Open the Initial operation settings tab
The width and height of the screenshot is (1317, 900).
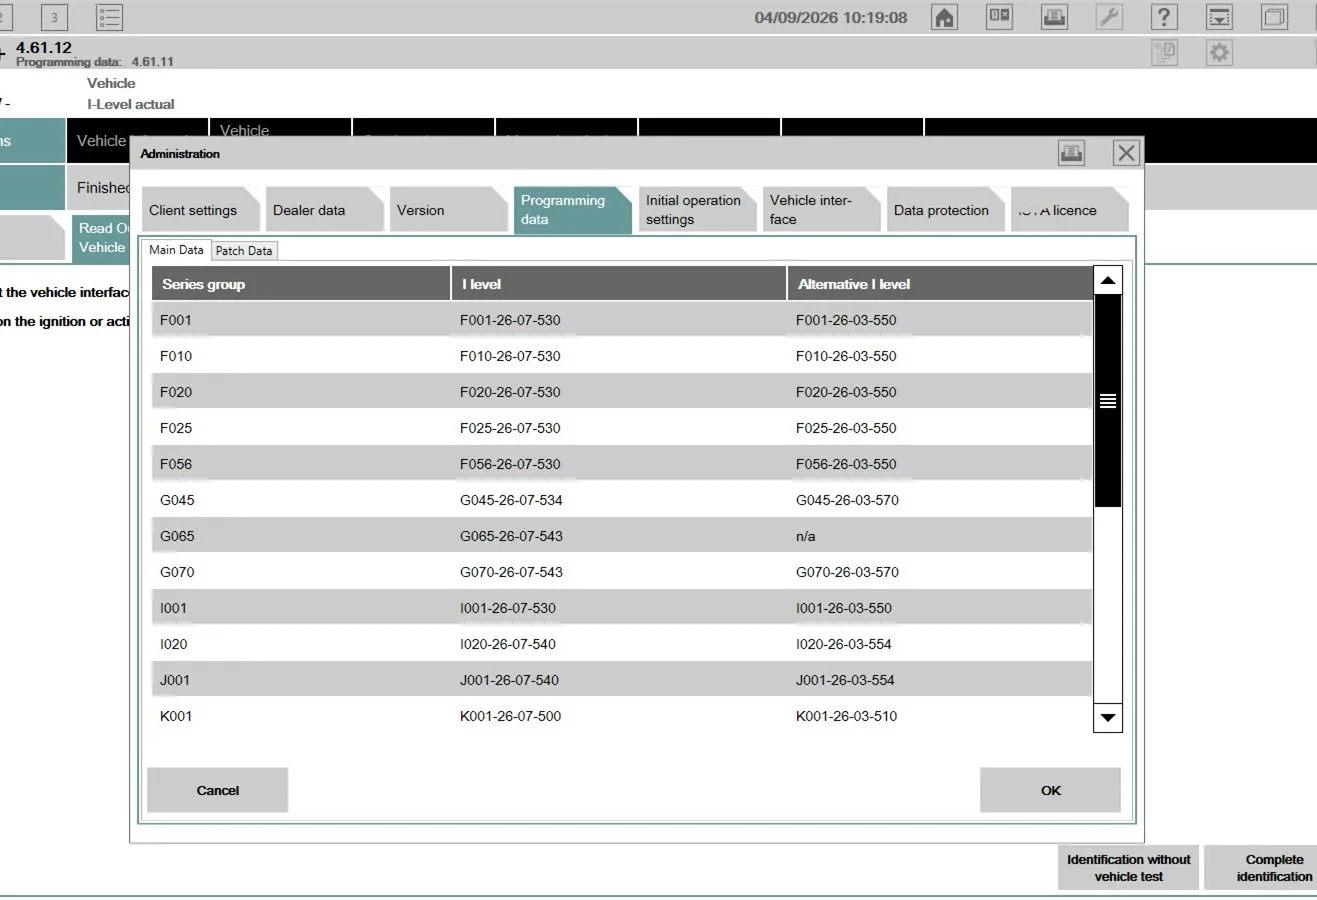[697, 210]
